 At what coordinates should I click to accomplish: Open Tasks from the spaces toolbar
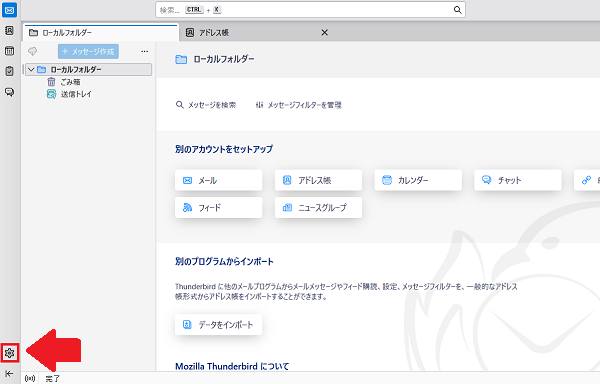point(9,71)
